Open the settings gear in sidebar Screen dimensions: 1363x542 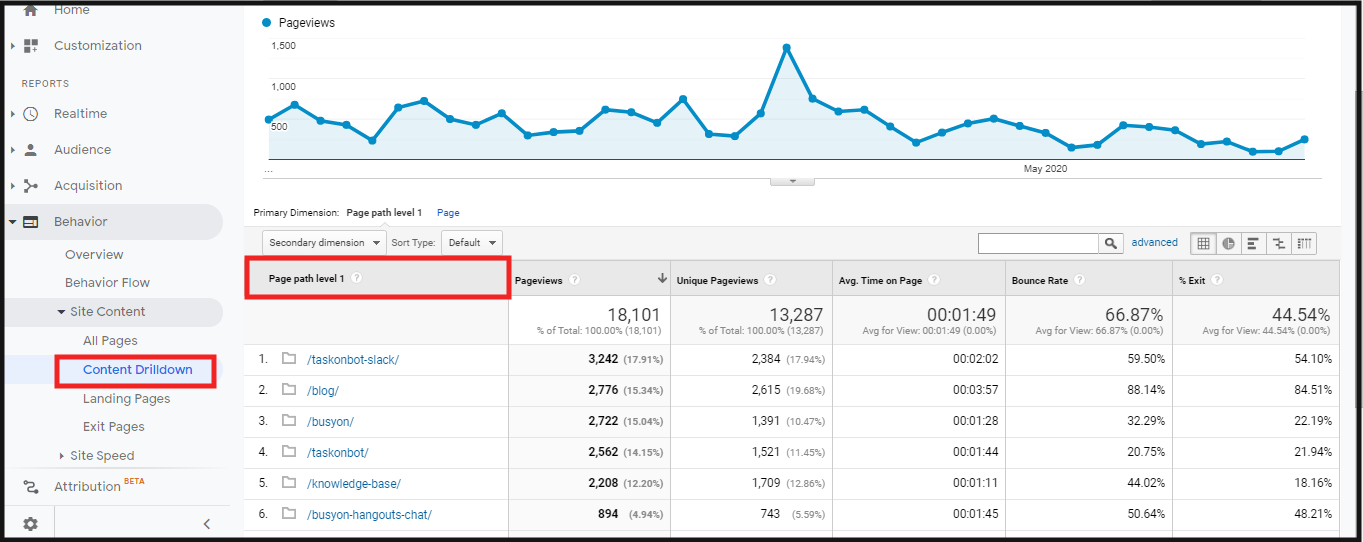coord(31,523)
